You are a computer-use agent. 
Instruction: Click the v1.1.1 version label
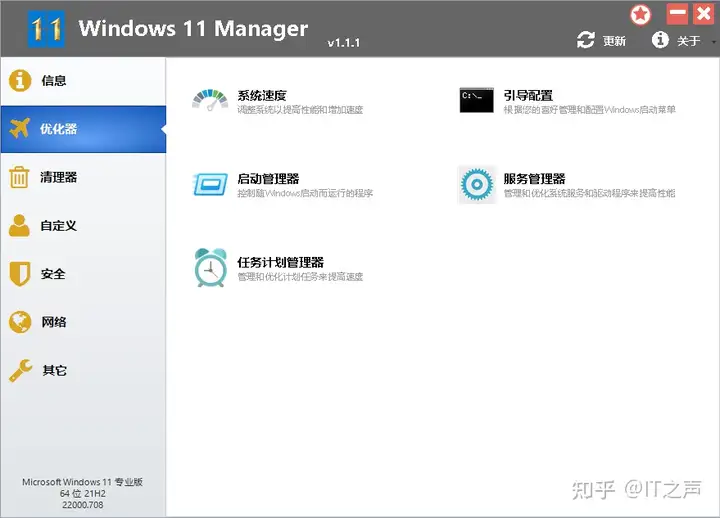tap(343, 43)
